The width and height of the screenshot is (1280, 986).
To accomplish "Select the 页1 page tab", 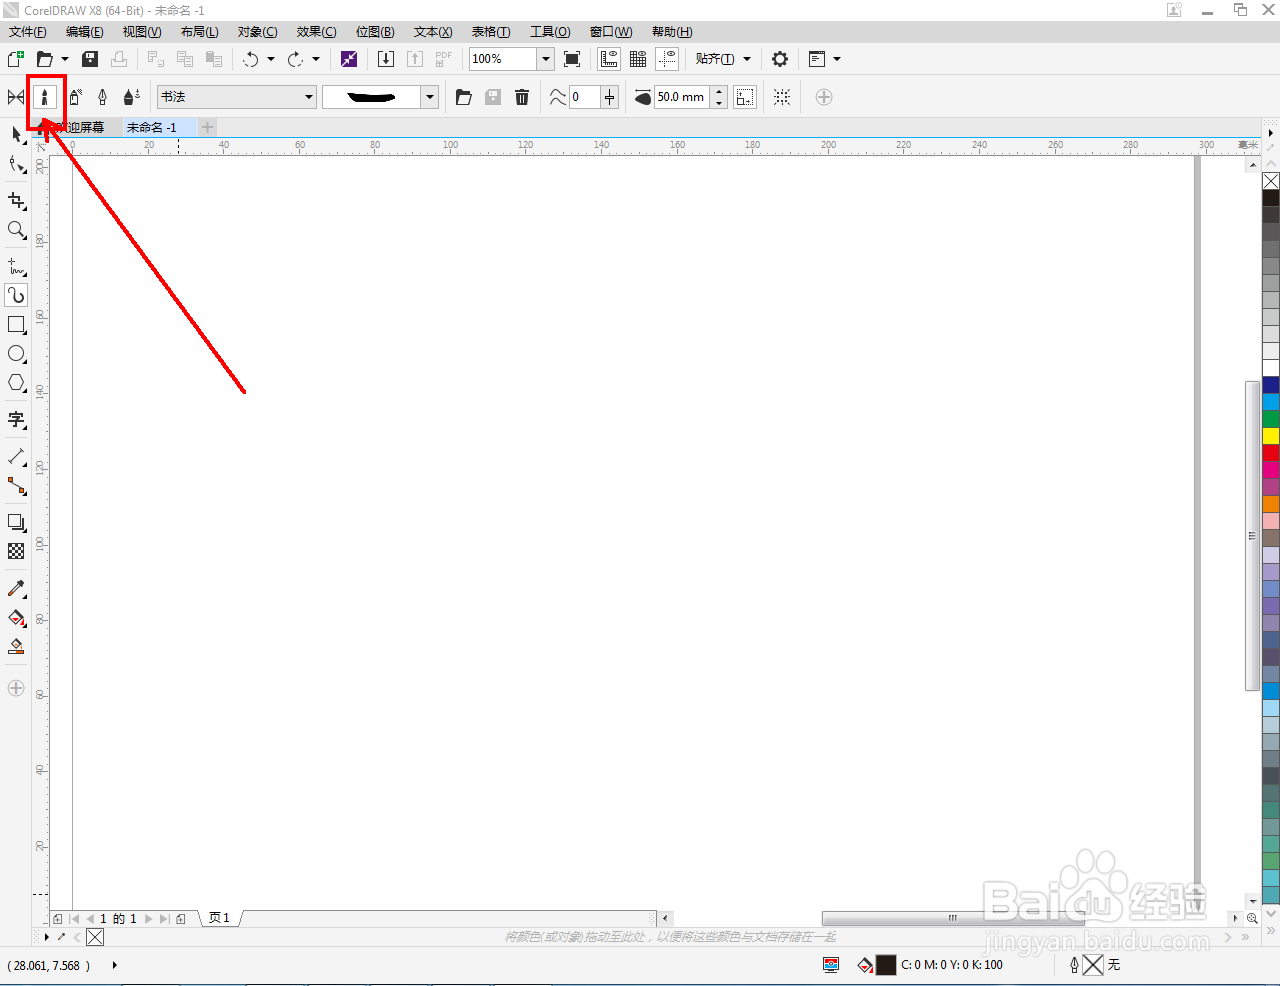I will point(220,918).
